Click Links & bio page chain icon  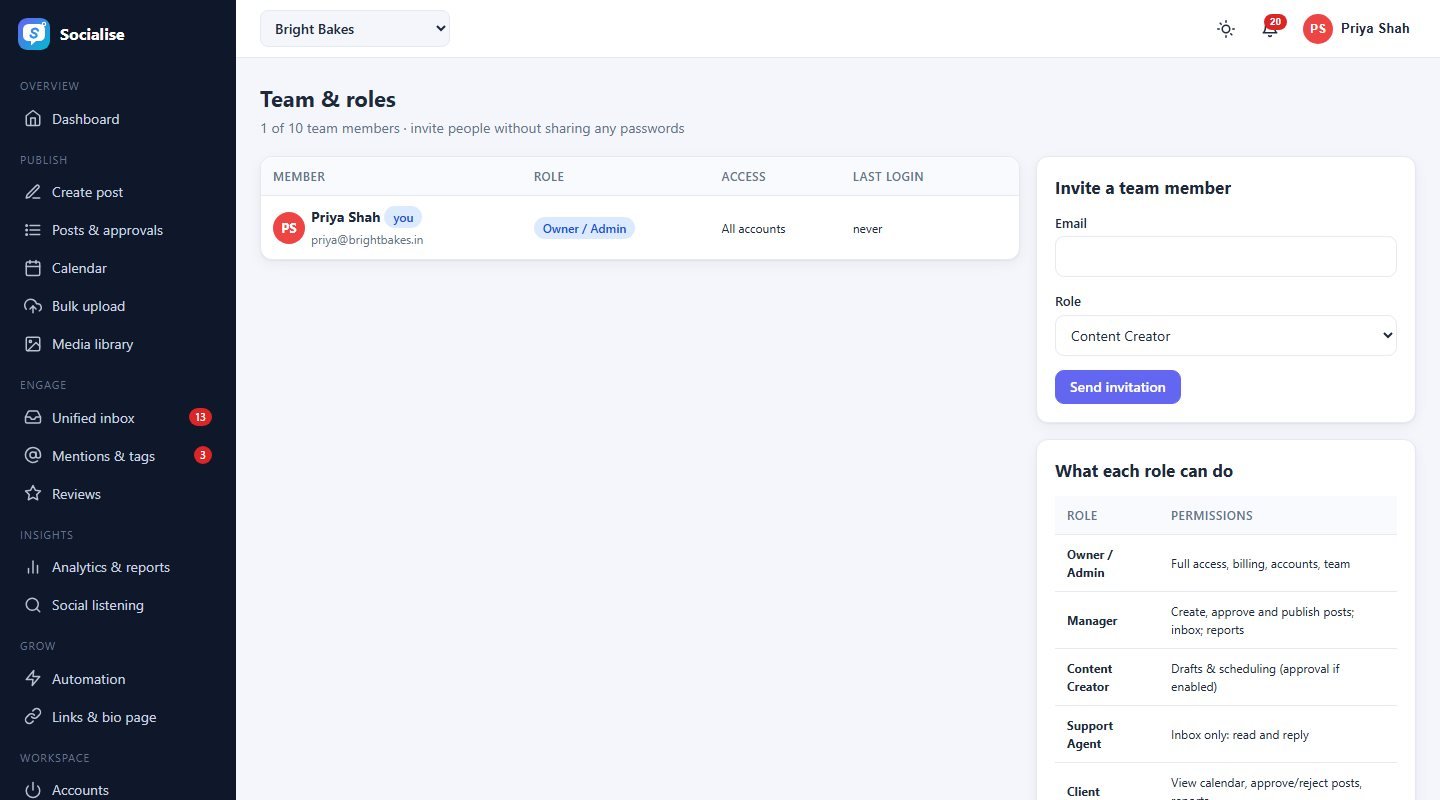tap(33, 717)
